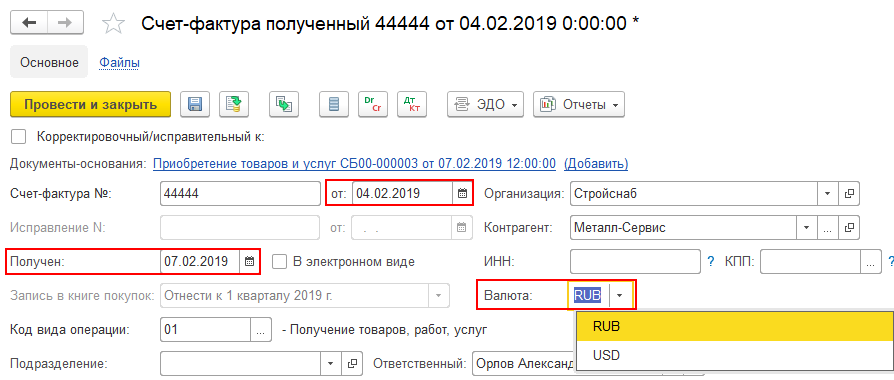Show Dr/Cr postings icon
Screen dimensions: 894x380
(373, 104)
